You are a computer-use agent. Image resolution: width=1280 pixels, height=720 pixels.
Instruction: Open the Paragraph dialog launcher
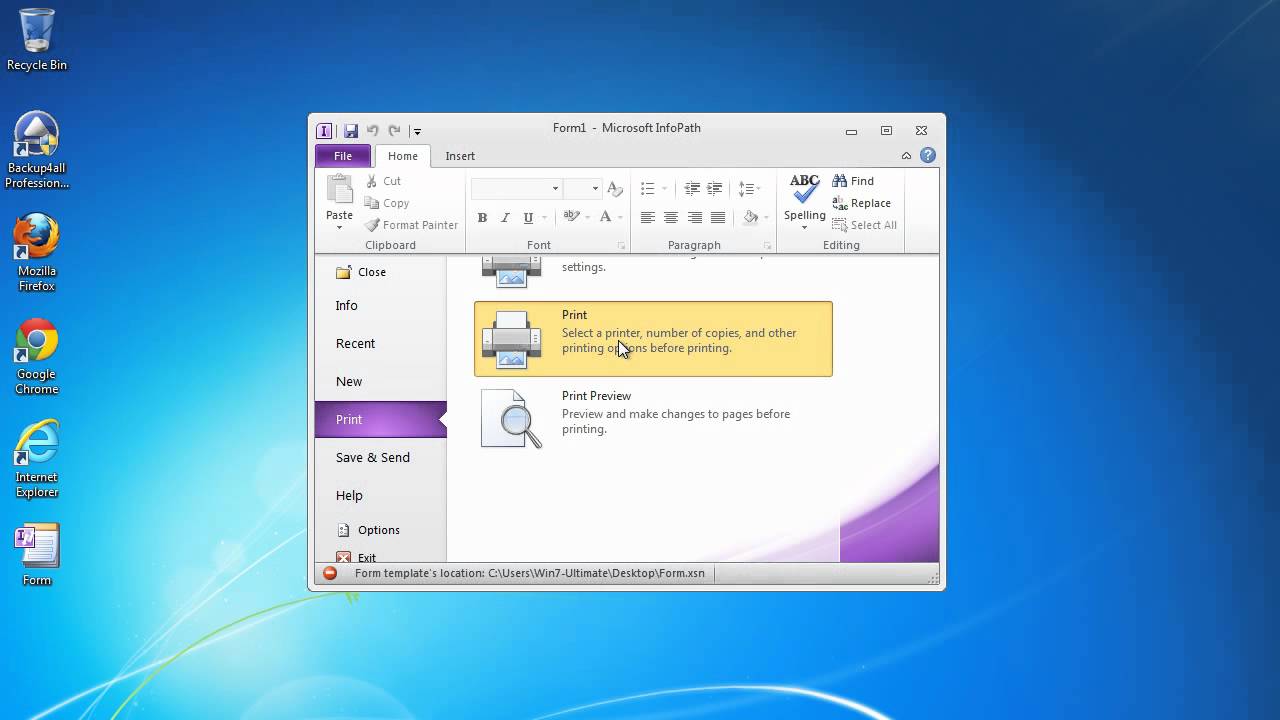point(767,245)
